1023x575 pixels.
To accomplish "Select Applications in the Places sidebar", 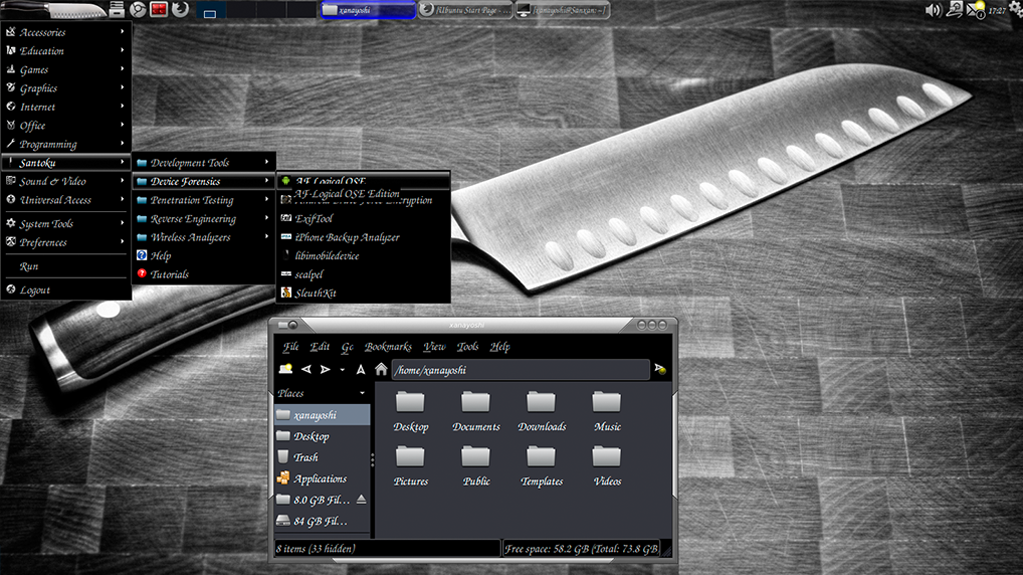I will pos(322,478).
